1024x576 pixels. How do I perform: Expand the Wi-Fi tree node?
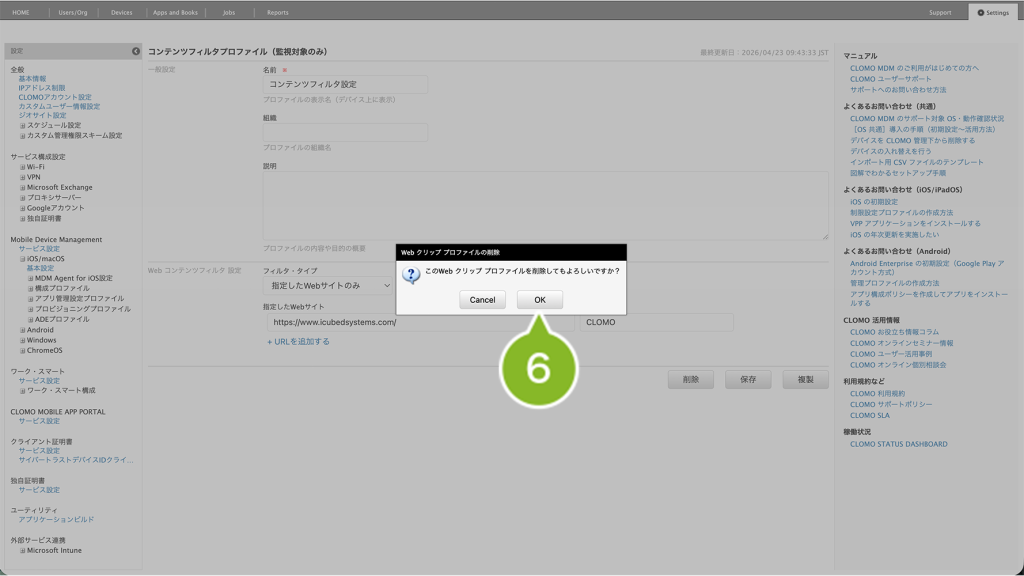point(23,167)
